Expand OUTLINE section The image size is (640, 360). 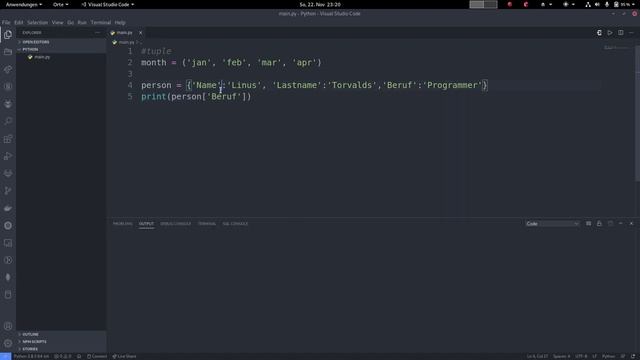tap(61, 334)
